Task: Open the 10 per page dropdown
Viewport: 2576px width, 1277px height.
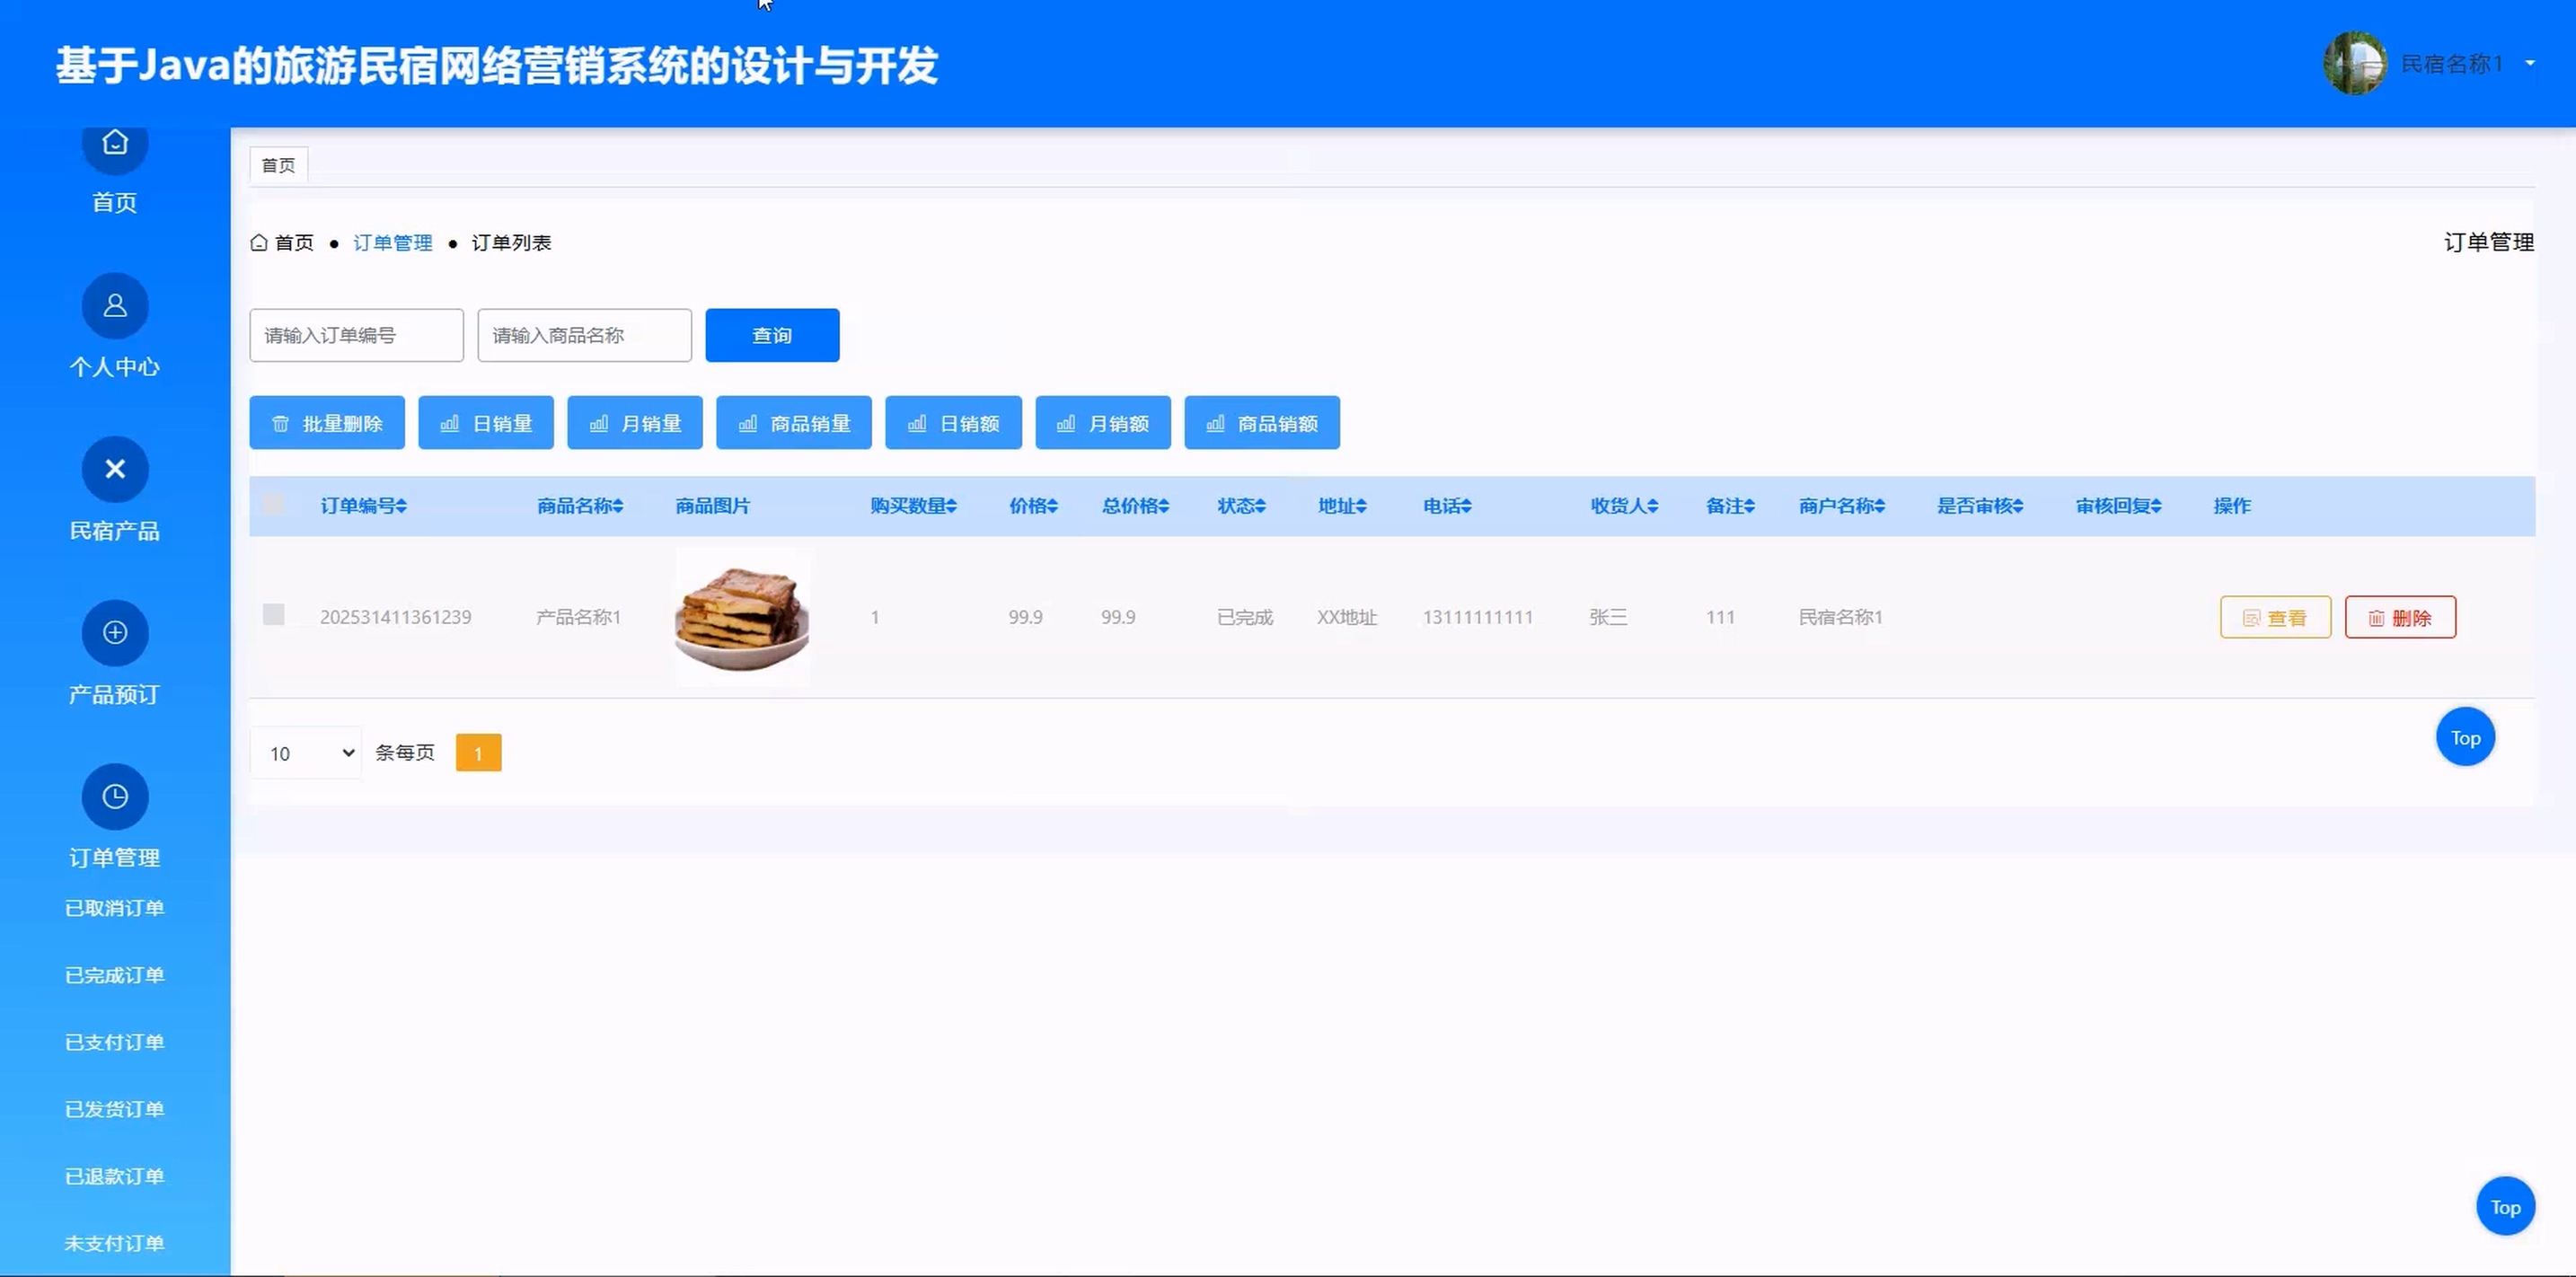Action: coord(306,753)
